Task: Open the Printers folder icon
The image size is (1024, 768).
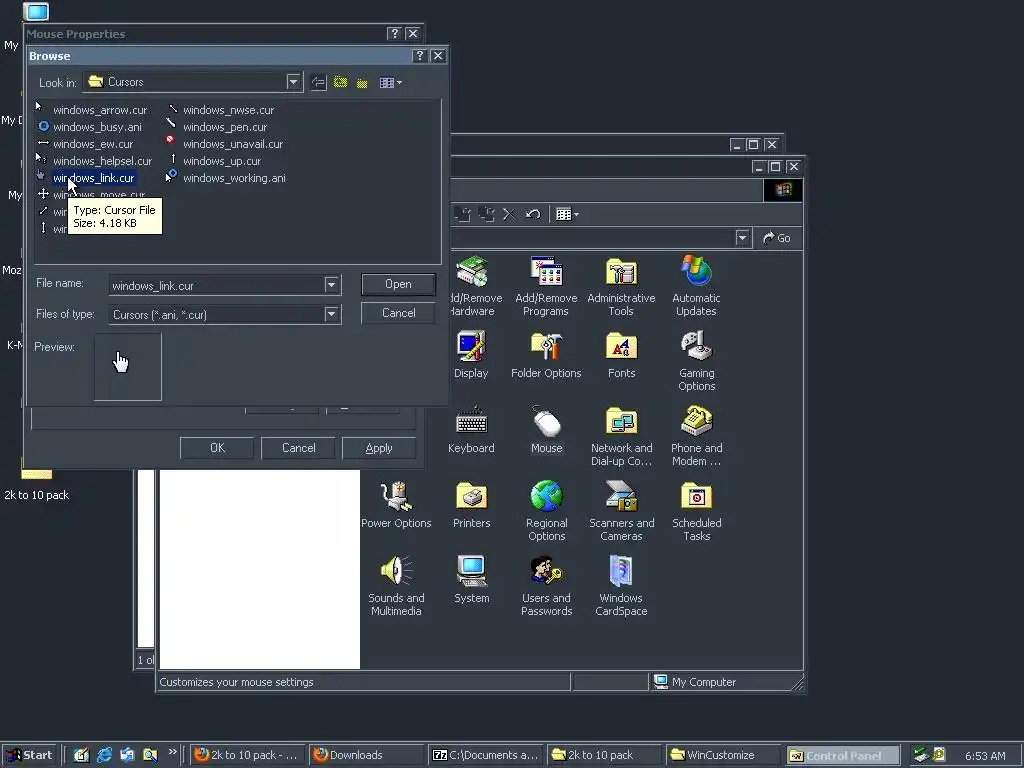Action: coord(471,505)
